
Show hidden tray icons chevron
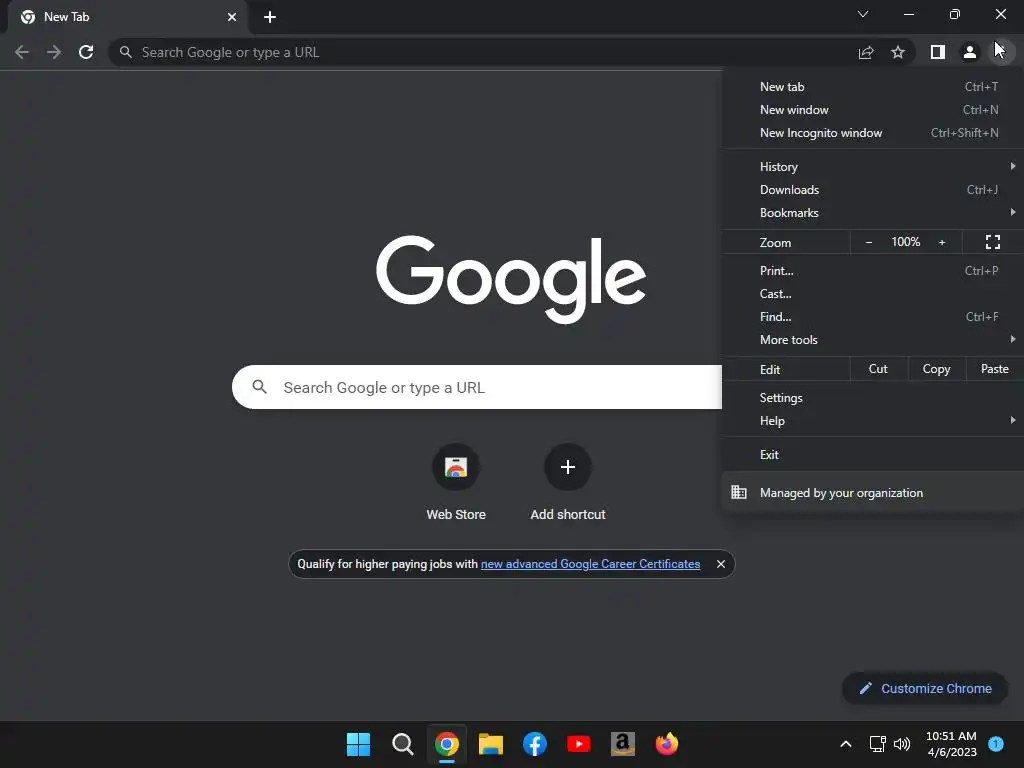pos(846,744)
